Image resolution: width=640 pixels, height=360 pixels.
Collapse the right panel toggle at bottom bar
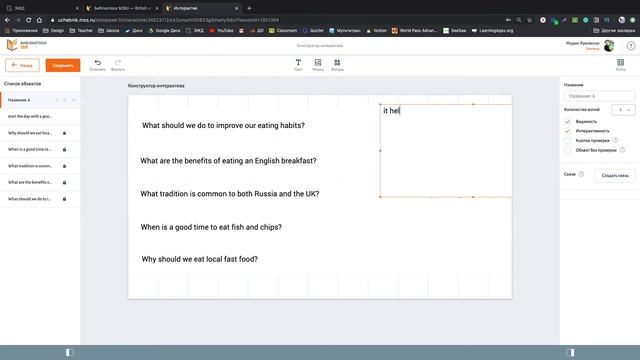(x=570, y=352)
